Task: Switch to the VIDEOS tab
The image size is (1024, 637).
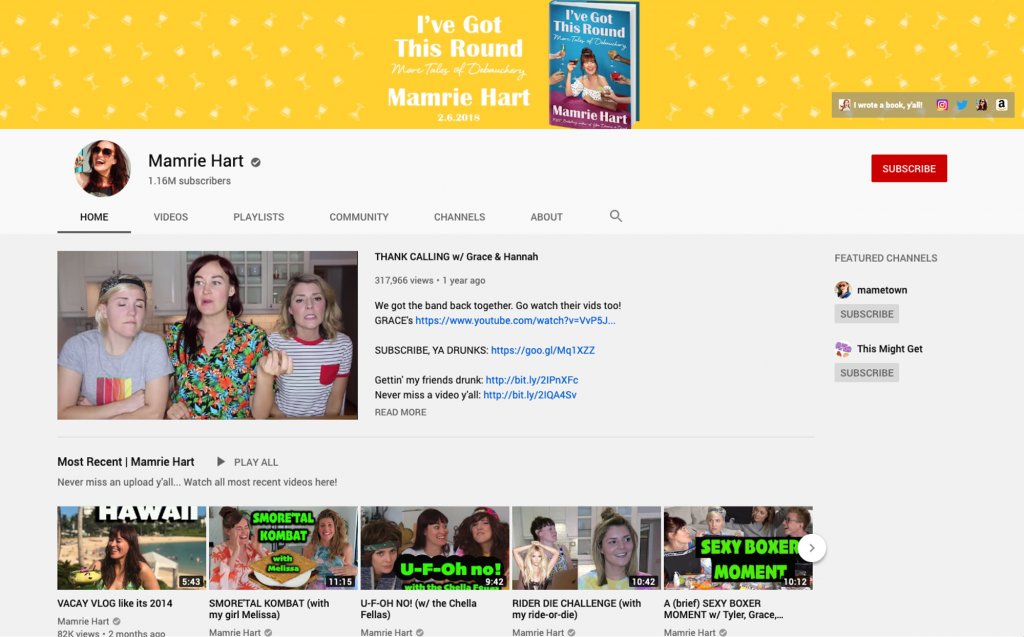Action: [170, 217]
